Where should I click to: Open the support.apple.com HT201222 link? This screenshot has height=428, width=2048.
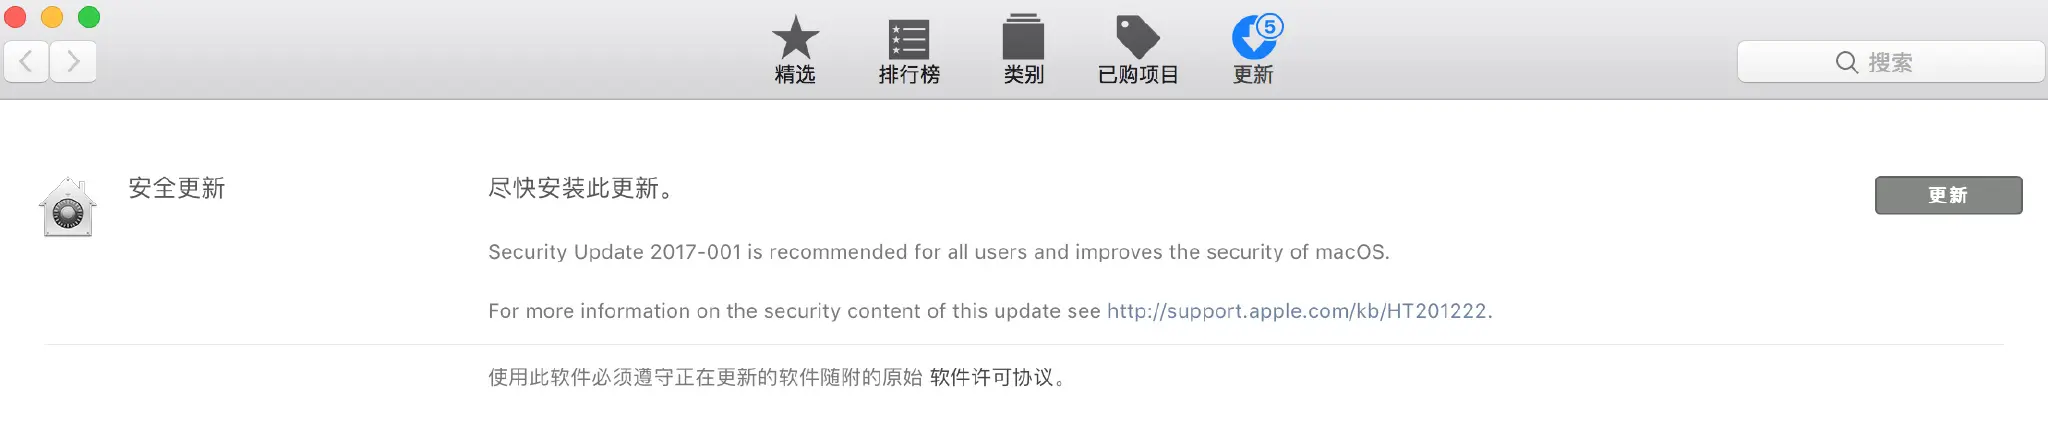click(1297, 311)
